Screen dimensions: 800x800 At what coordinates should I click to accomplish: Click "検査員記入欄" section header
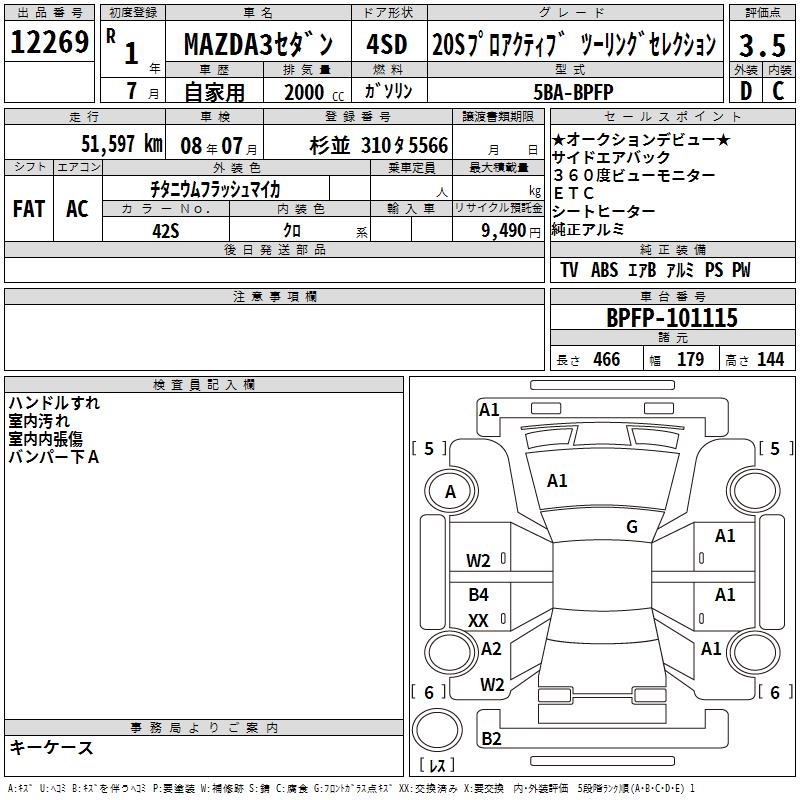pyautogui.click(x=204, y=385)
